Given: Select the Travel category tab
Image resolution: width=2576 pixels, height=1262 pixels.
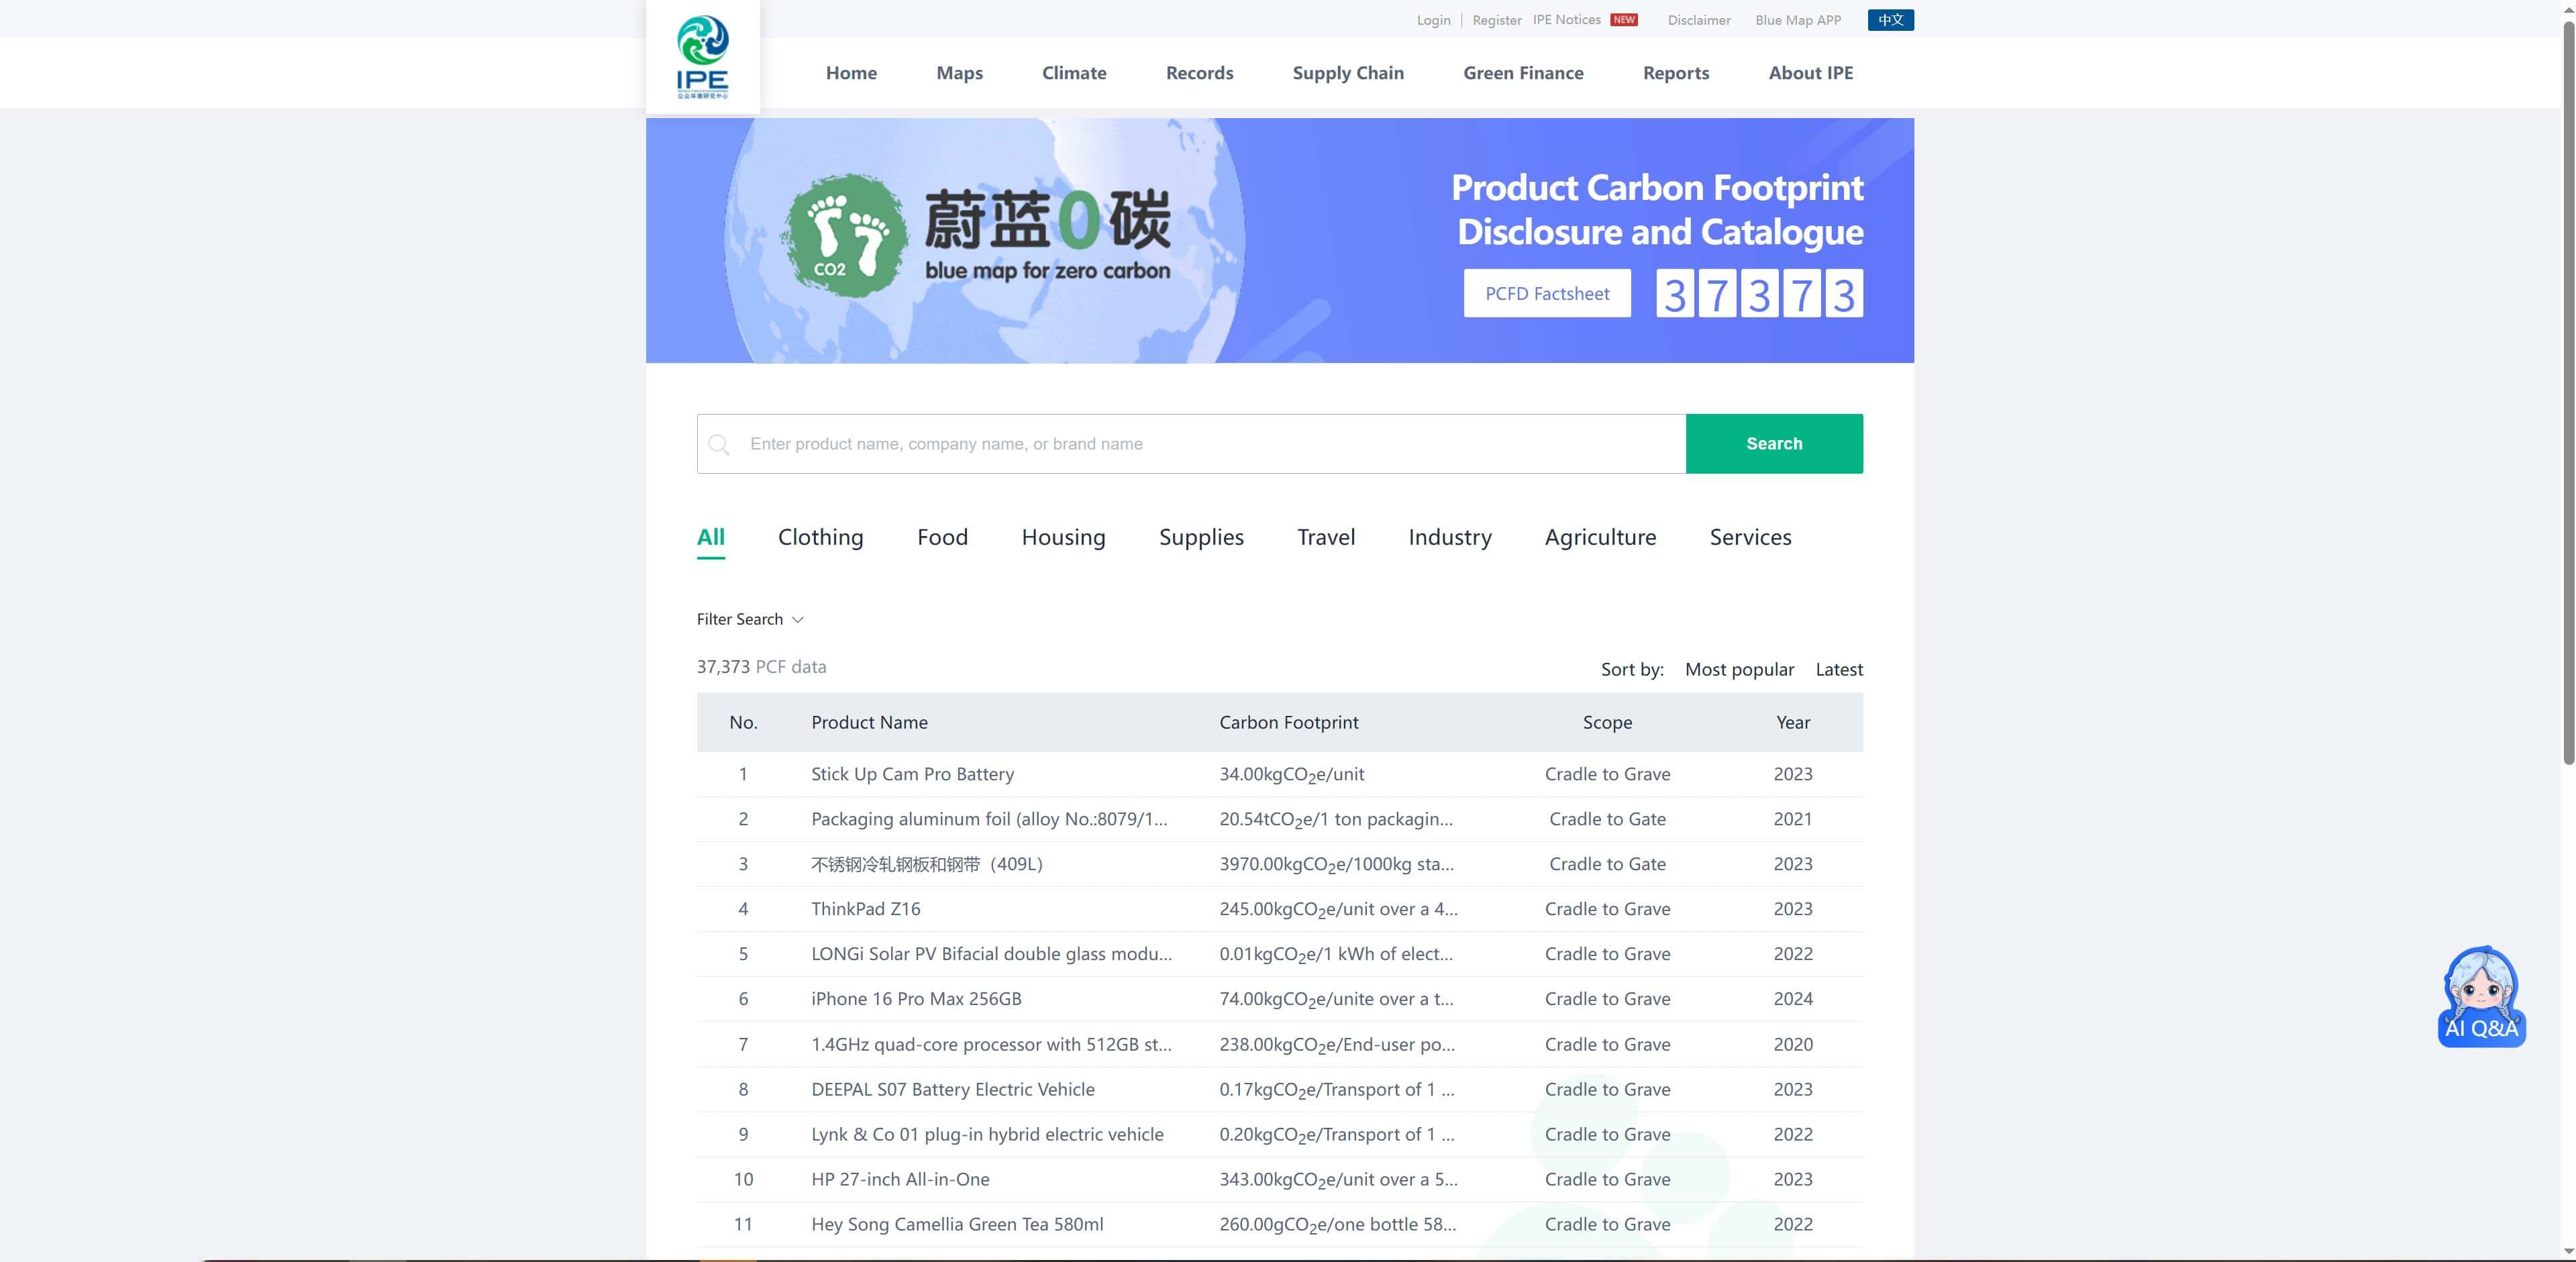Looking at the screenshot, I should coord(1326,537).
